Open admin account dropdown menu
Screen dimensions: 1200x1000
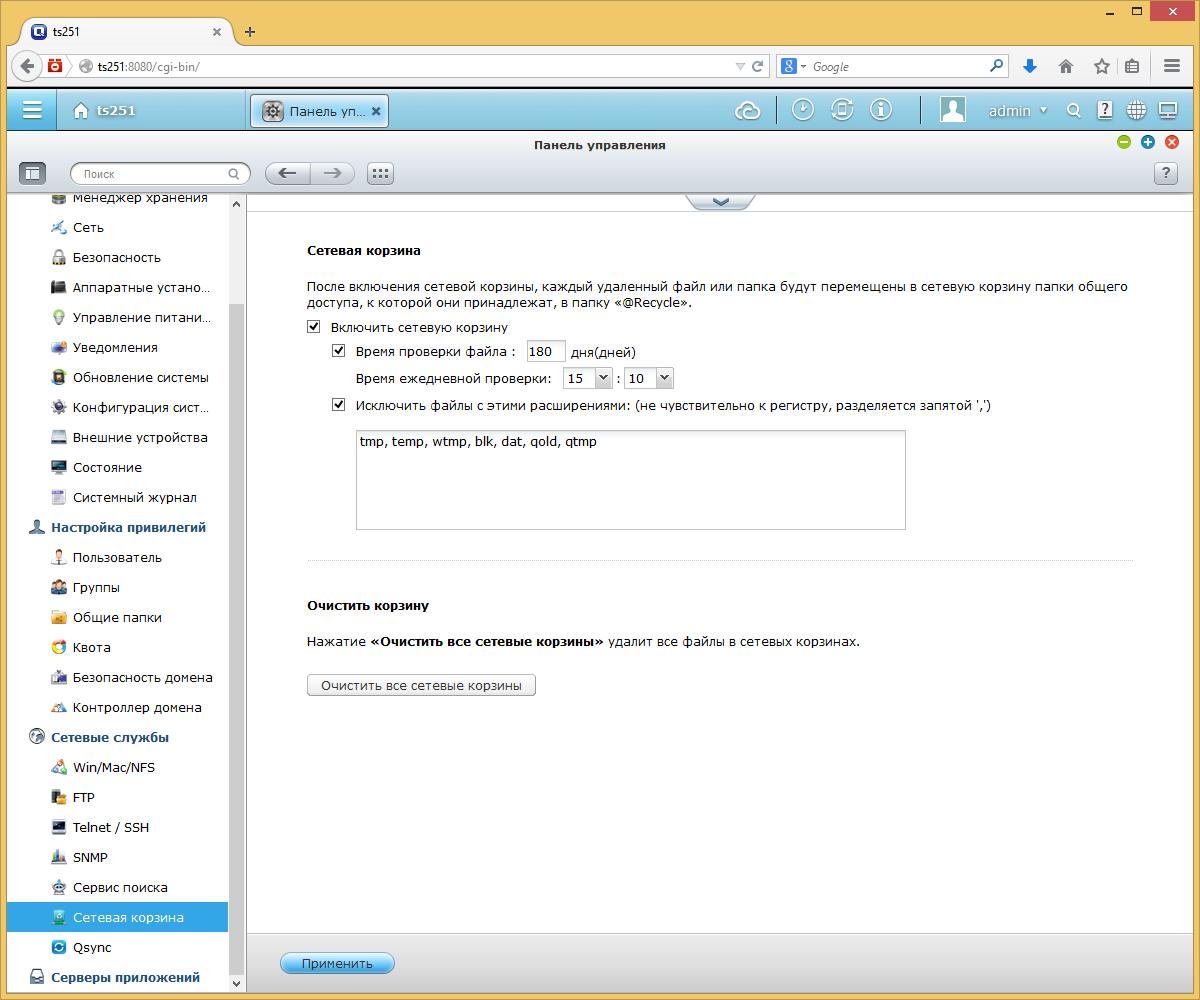[x=1018, y=111]
